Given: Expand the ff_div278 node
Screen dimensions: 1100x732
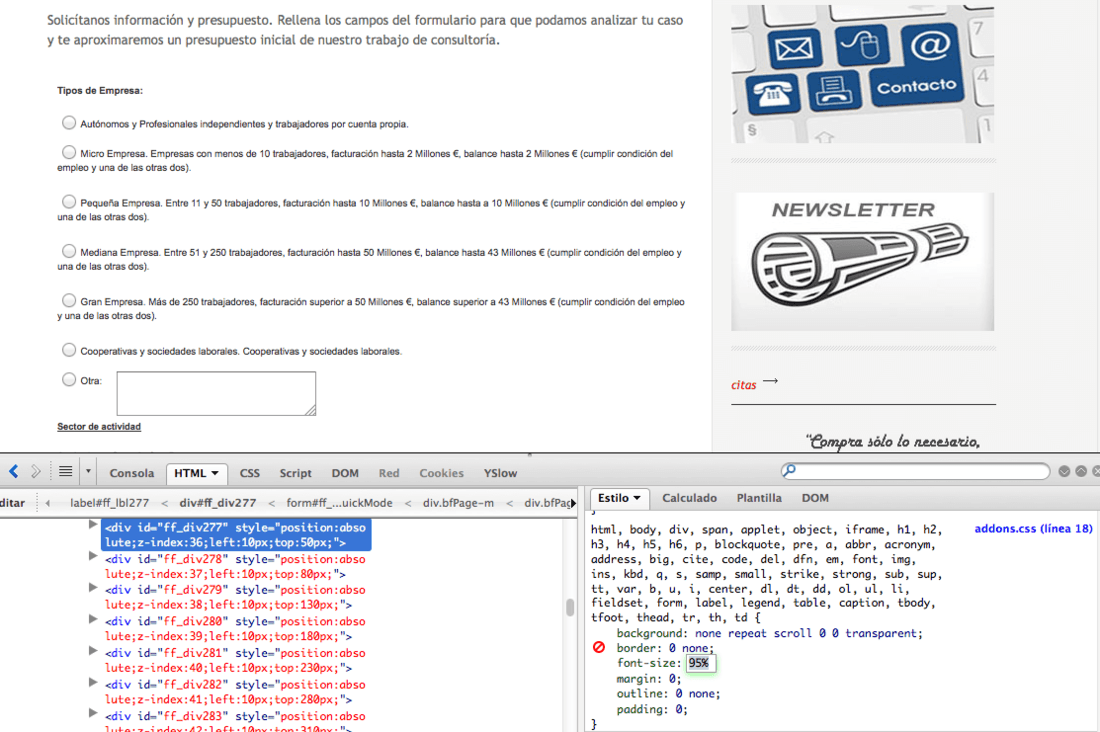Looking at the screenshot, I should (93, 556).
